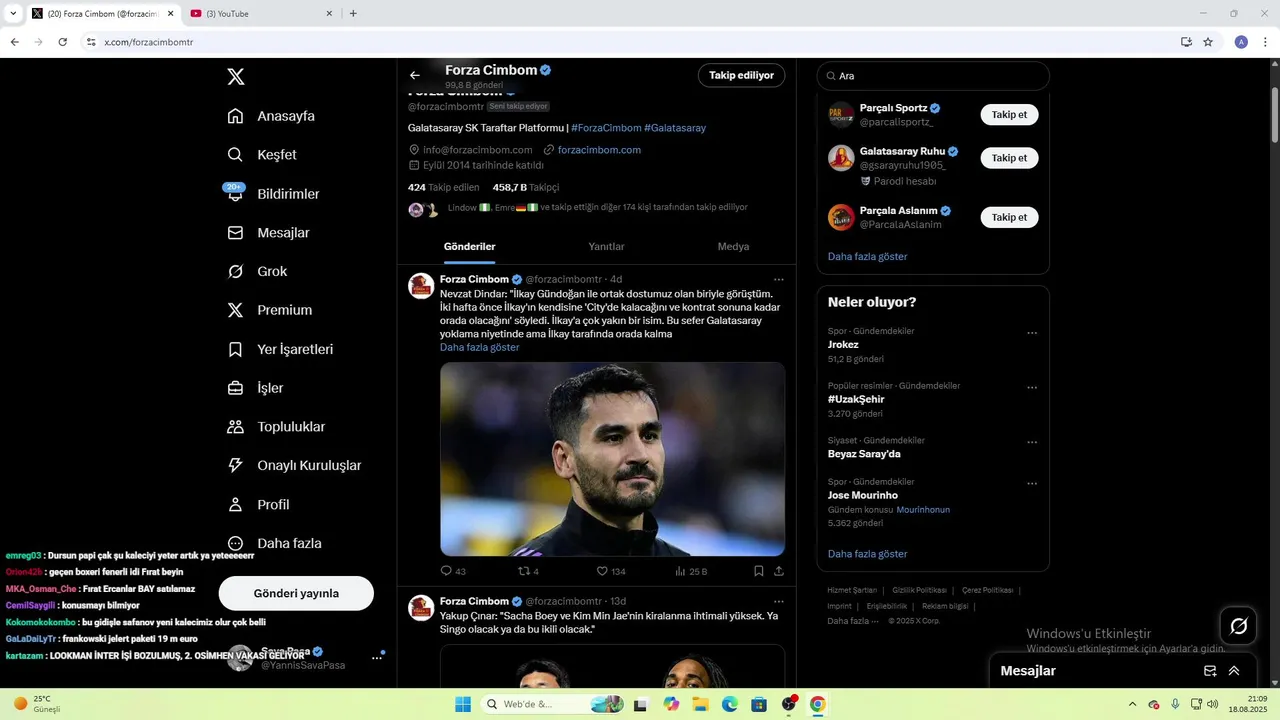
Task: Switch to Medya tab
Action: (x=733, y=247)
